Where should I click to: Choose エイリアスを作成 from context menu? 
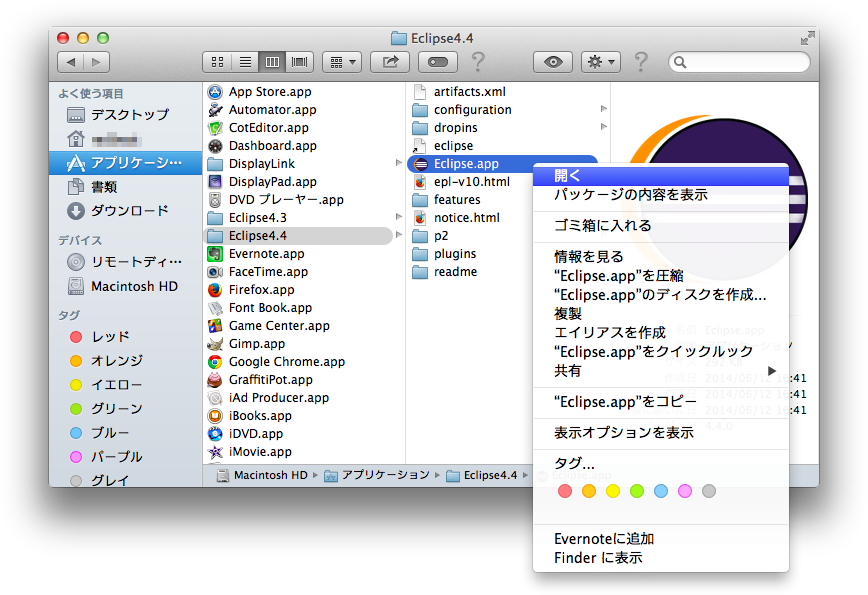(661, 332)
